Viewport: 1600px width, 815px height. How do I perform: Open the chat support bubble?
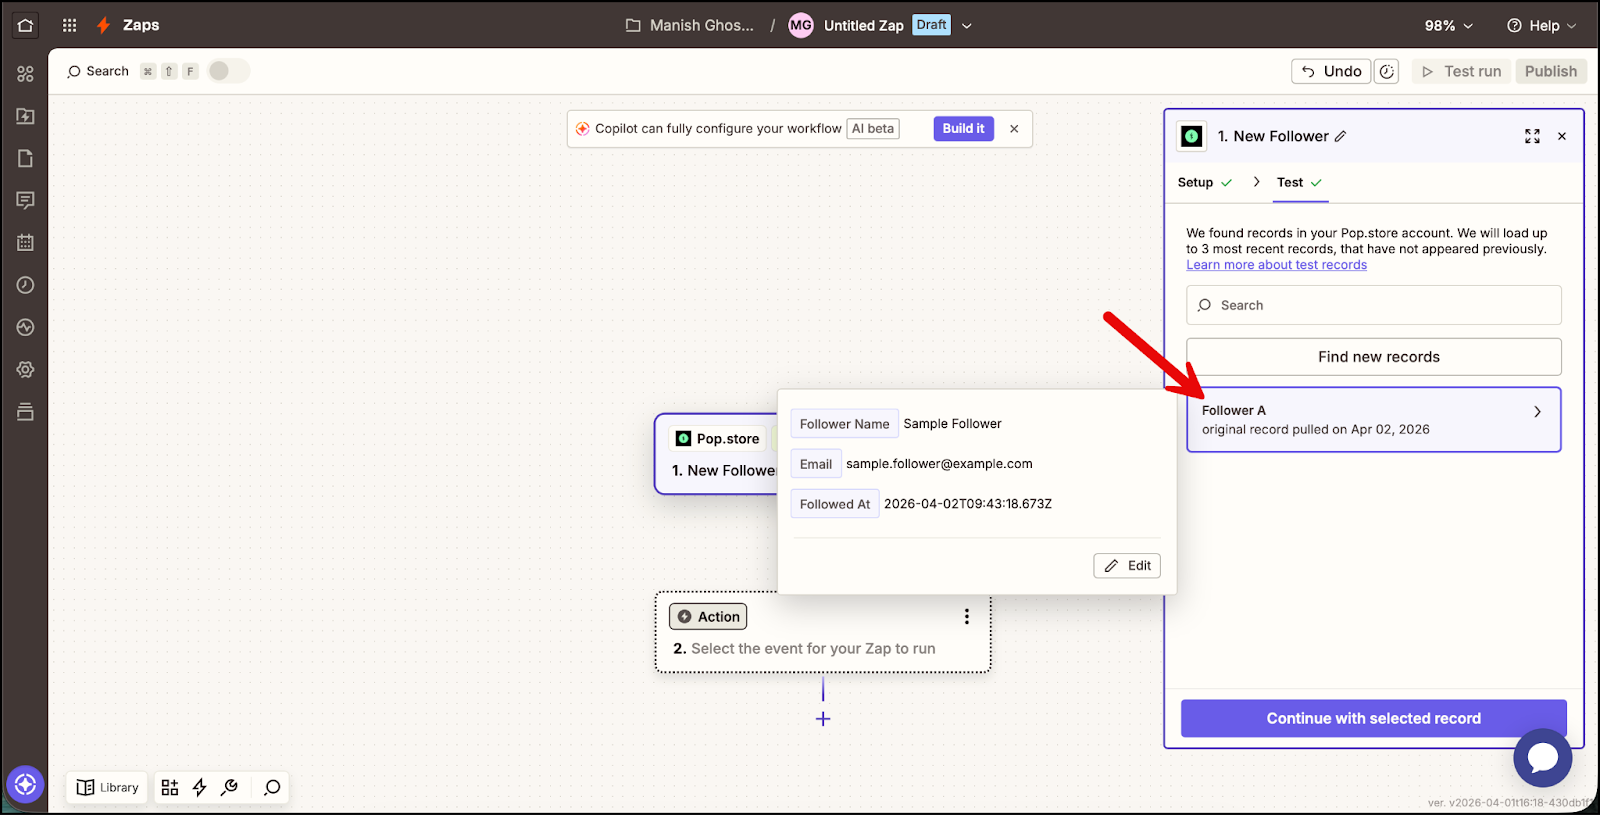pos(1542,758)
